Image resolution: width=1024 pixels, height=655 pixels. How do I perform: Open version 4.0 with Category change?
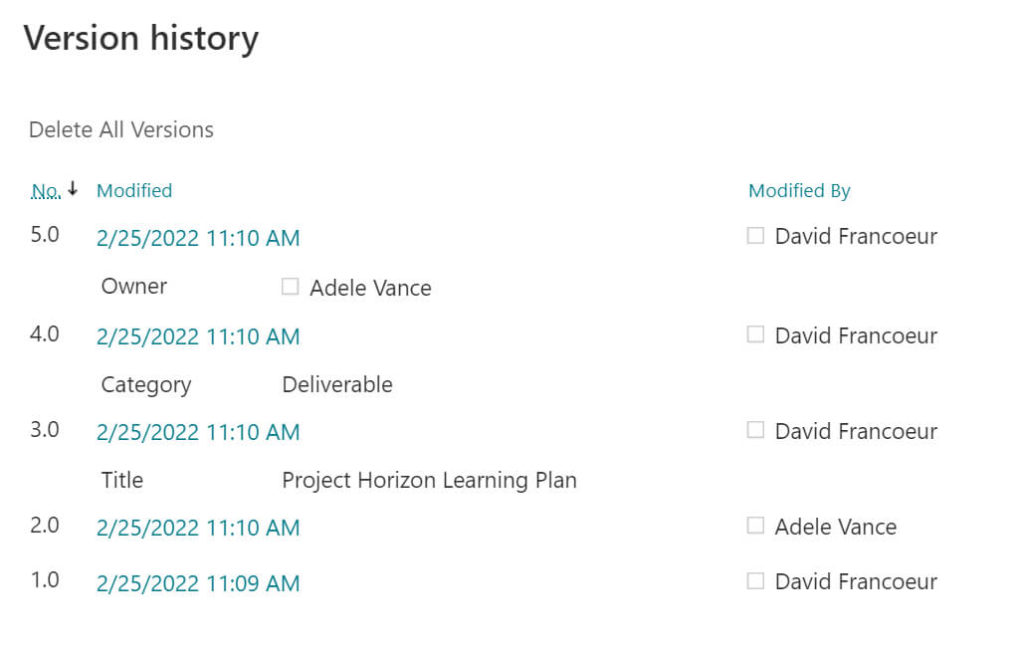pyautogui.click(x=197, y=336)
